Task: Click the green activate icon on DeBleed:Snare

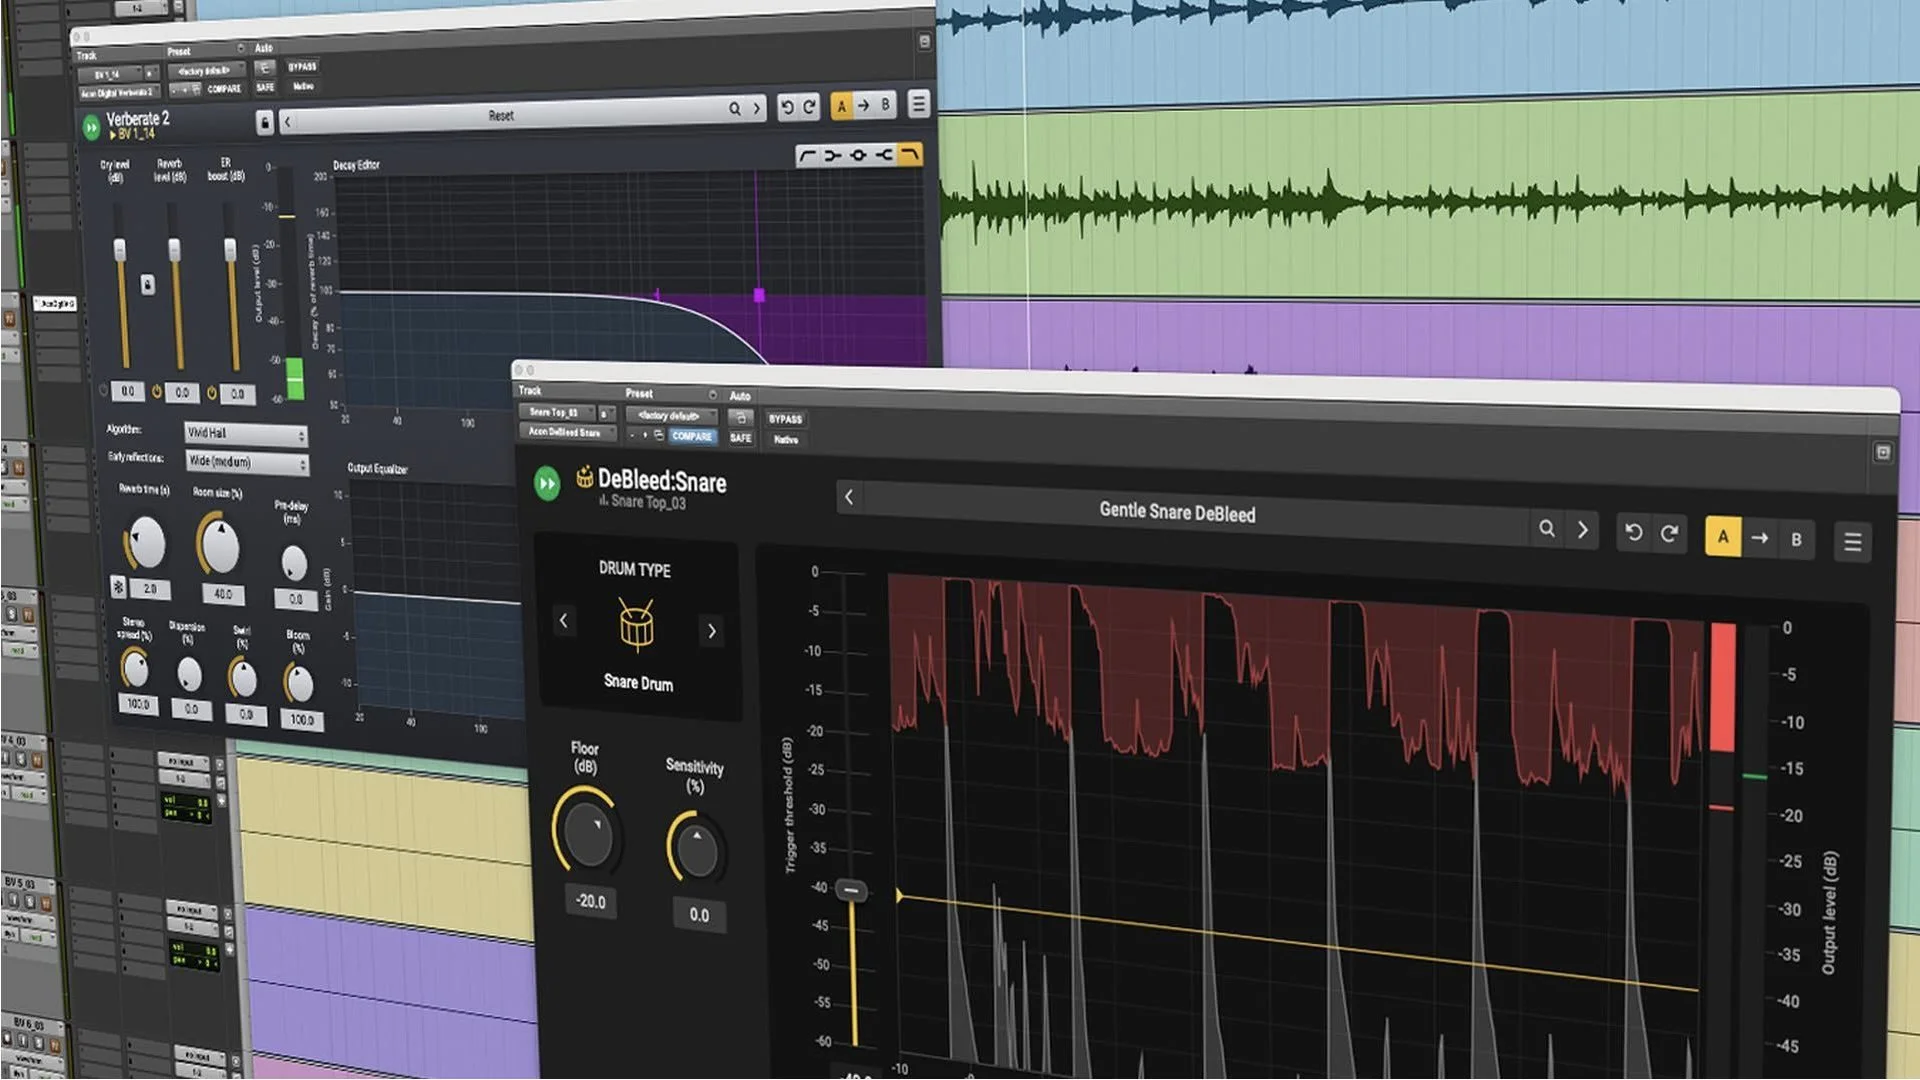Action: click(547, 484)
